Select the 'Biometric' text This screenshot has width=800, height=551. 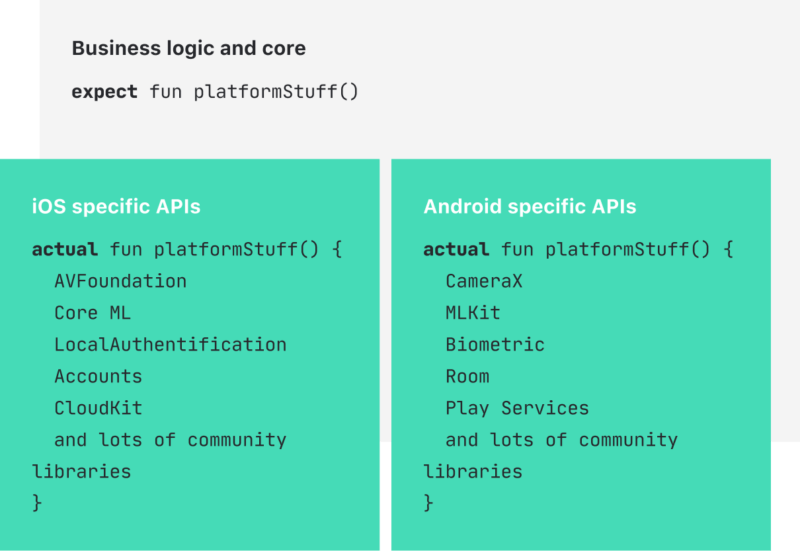(495, 345)
